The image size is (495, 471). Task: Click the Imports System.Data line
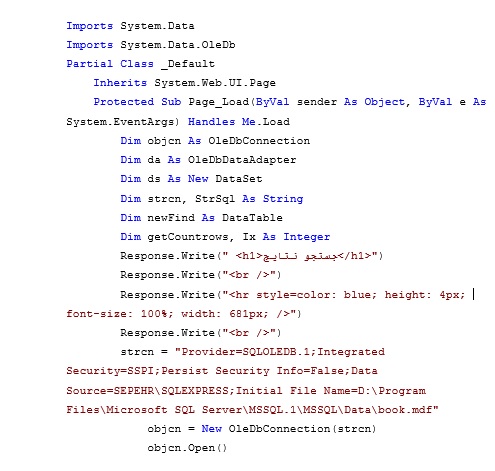(130, 26)
